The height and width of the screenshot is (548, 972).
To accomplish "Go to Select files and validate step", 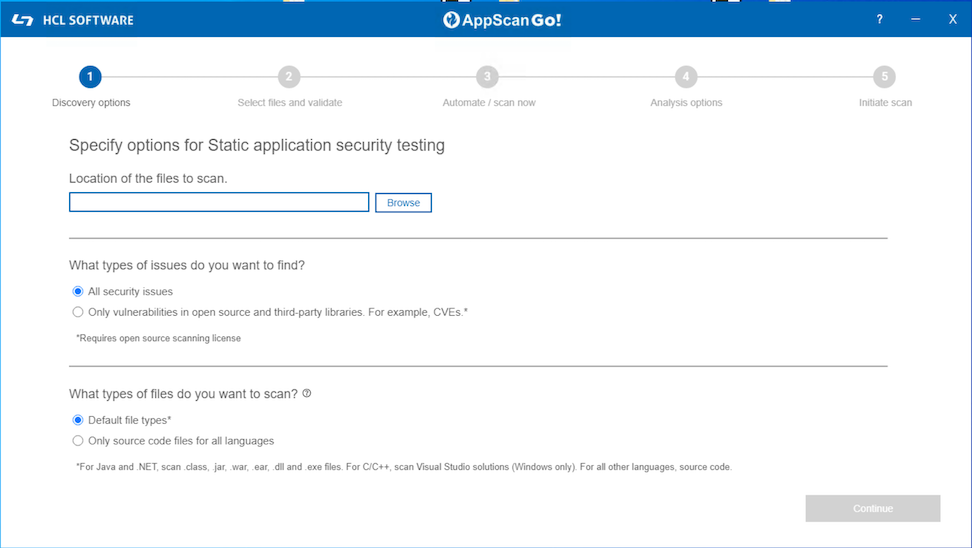I will tap(289, 102).
